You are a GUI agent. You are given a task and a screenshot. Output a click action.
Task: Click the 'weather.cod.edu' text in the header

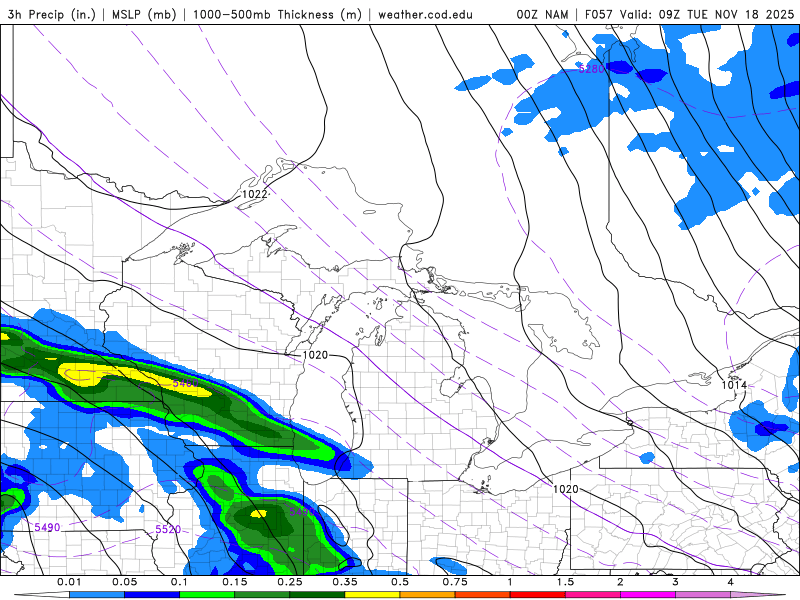tap(425, 14)
